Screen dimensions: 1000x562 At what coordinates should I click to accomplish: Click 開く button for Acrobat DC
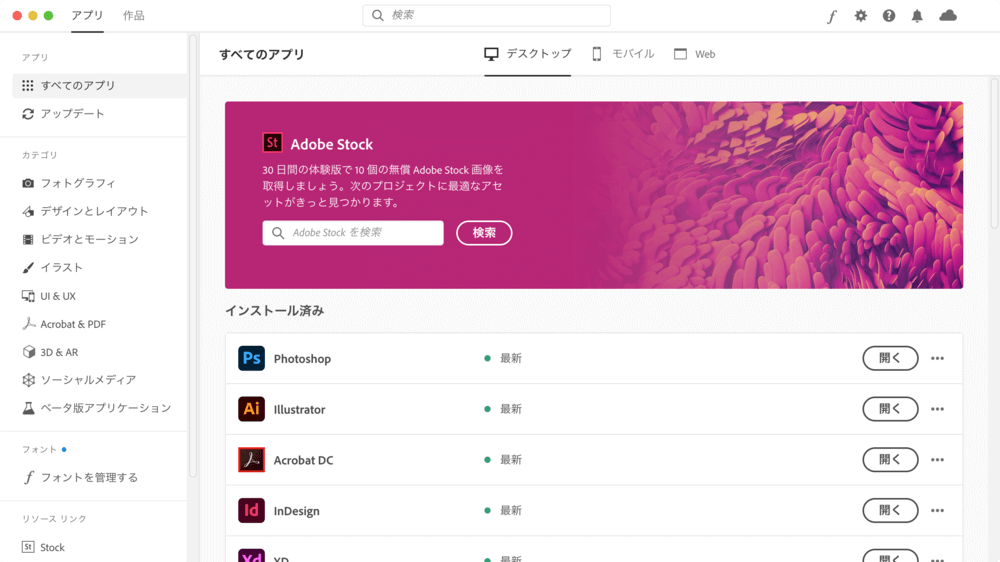pos(890,459)
